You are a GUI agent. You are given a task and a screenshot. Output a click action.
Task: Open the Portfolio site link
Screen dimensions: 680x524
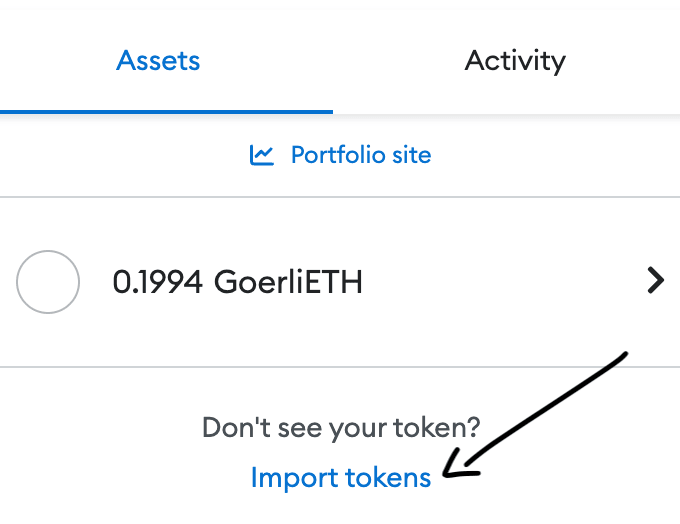(360, 155)
